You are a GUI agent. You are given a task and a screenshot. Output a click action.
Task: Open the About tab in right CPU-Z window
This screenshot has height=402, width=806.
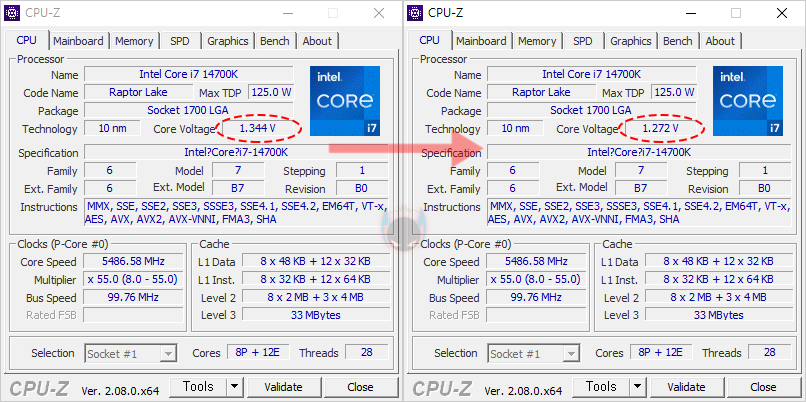click(720, 41)
